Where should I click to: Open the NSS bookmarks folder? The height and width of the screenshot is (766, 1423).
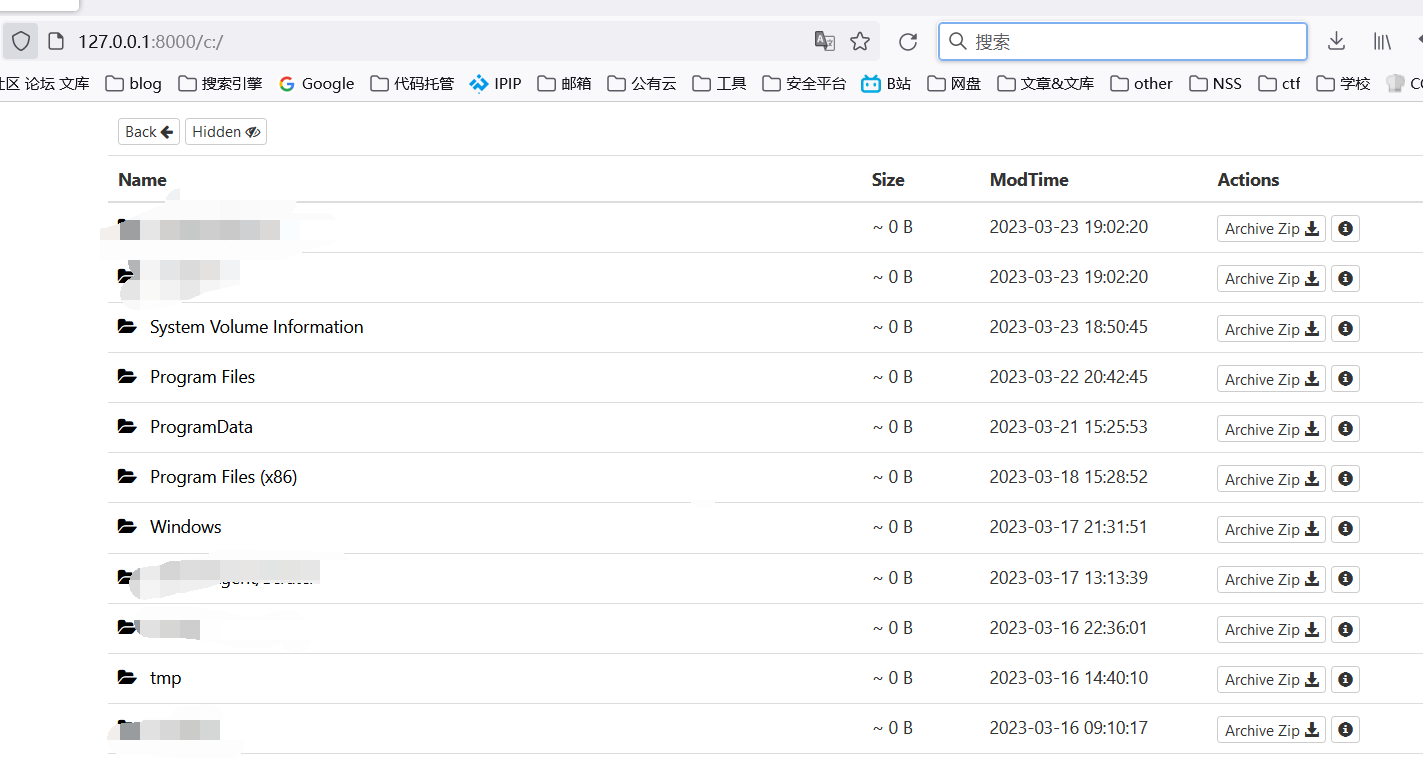click(x=1216, y=83)
